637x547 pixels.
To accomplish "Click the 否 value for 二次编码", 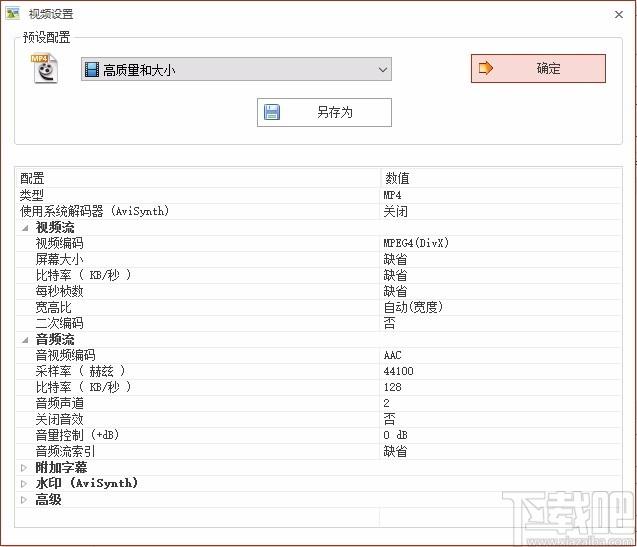I will (x=389, y=323).
